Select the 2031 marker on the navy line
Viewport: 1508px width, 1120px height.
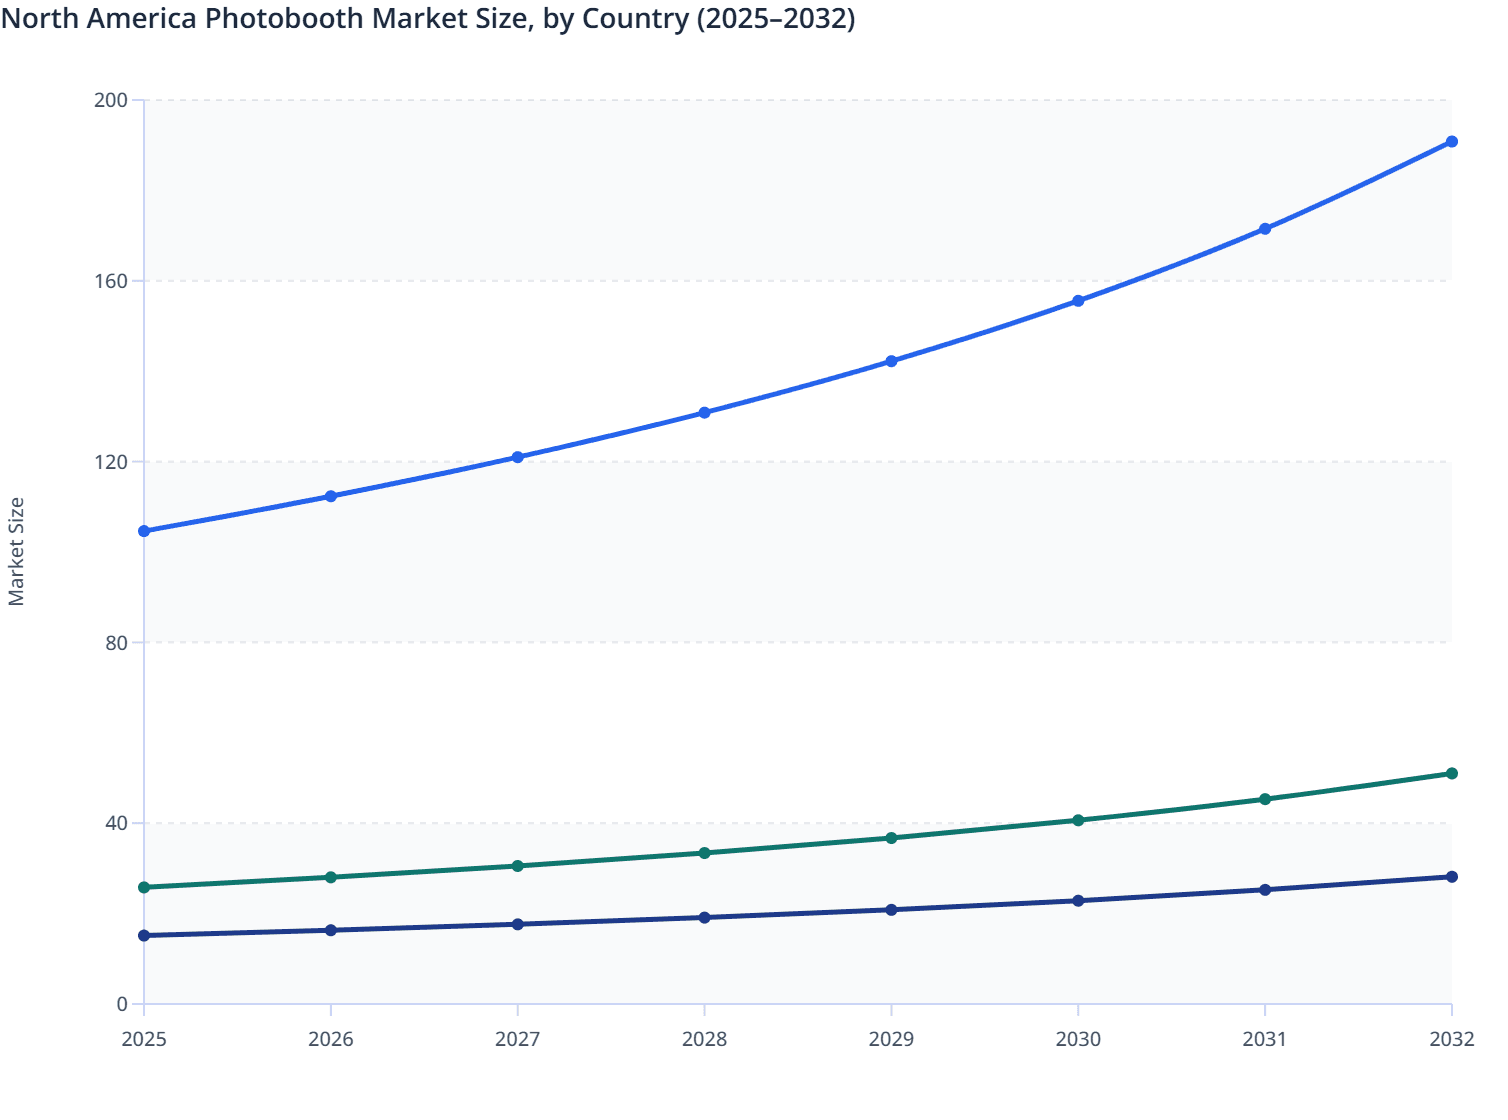click(x=1264, y=888)
